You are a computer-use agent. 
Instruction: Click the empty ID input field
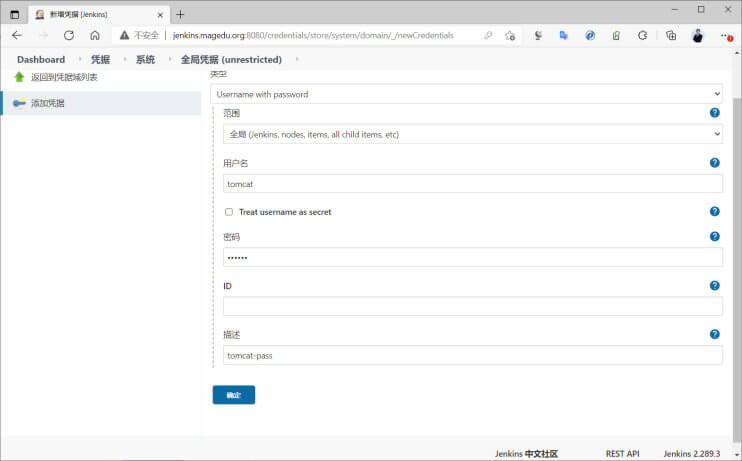point(473,306)
